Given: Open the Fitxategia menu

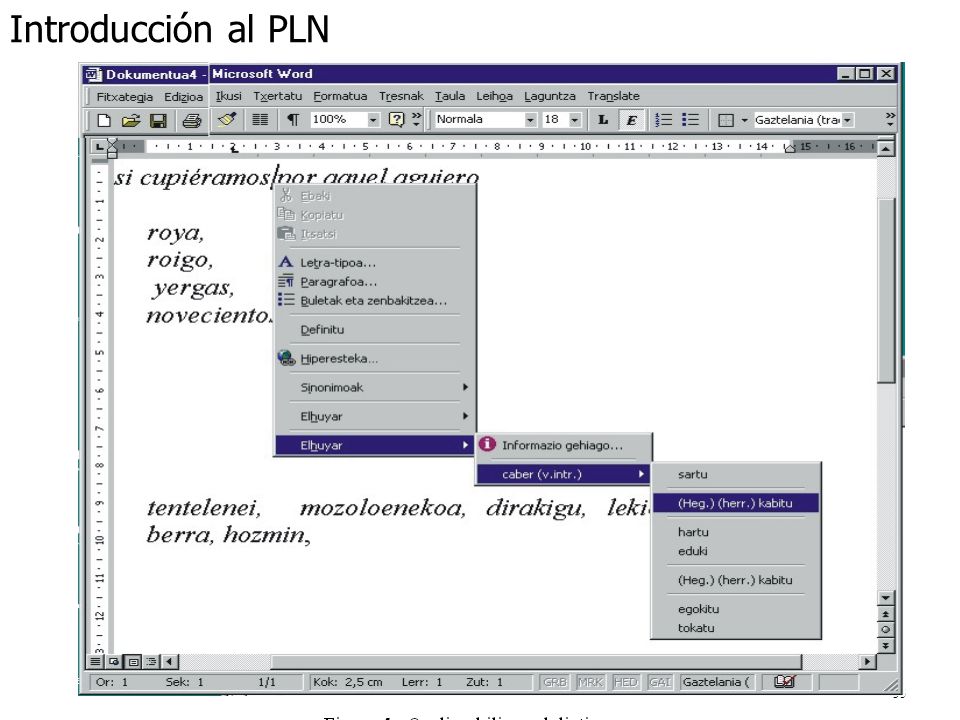Looking at the screenshot, I should pos(124,97).
